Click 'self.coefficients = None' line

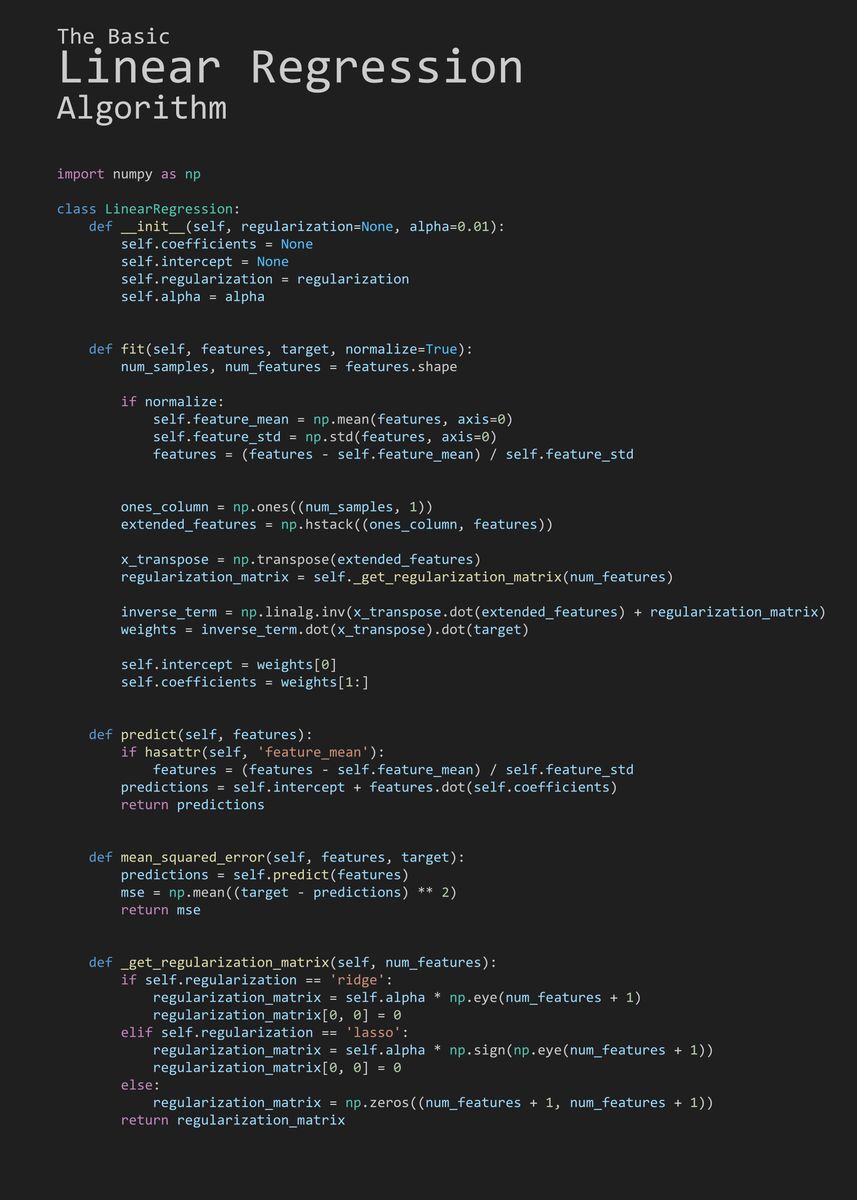point(217,244)
